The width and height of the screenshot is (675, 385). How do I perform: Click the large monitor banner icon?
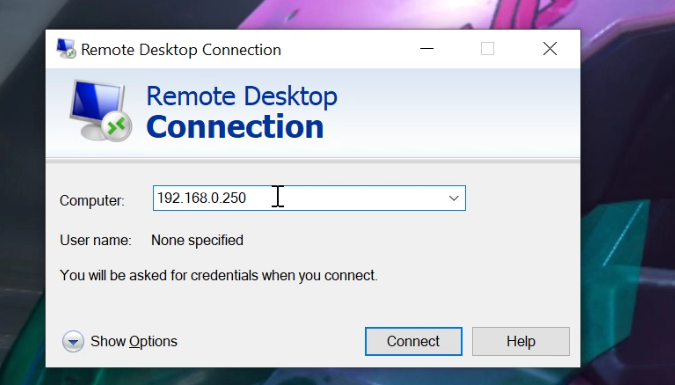[101, 111]
